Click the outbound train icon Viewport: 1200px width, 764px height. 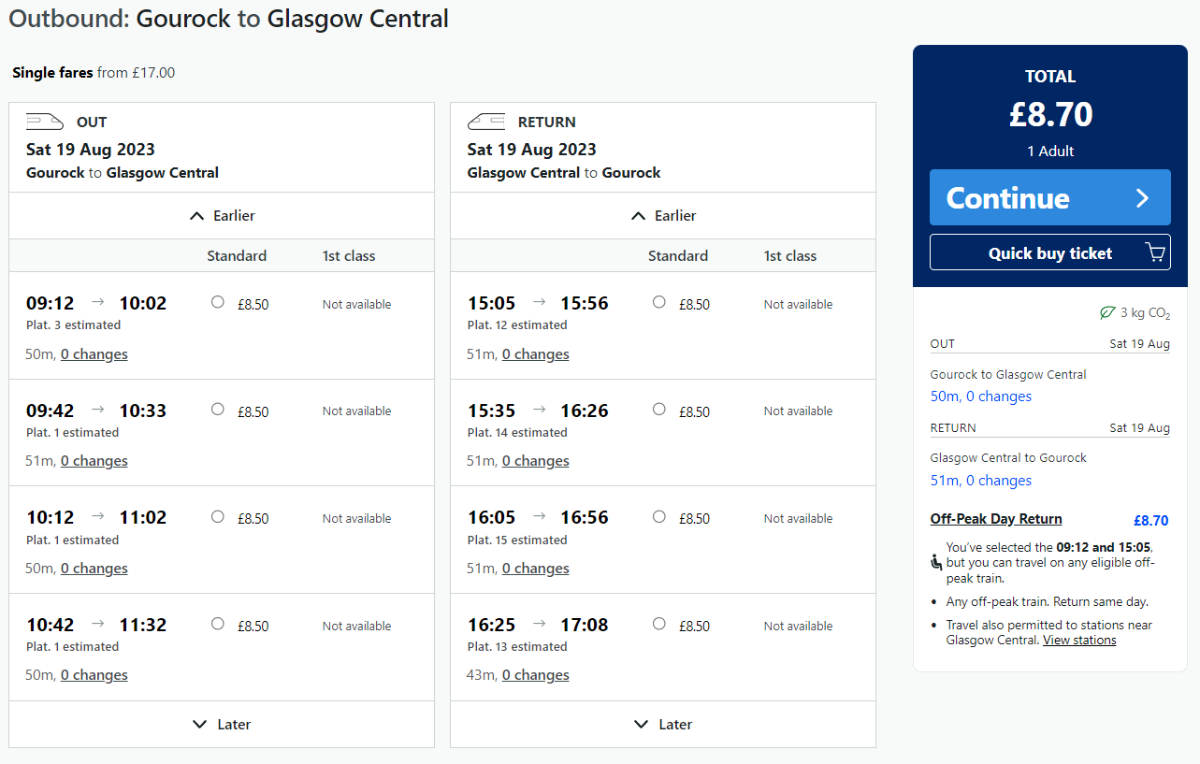pos(45,122)
